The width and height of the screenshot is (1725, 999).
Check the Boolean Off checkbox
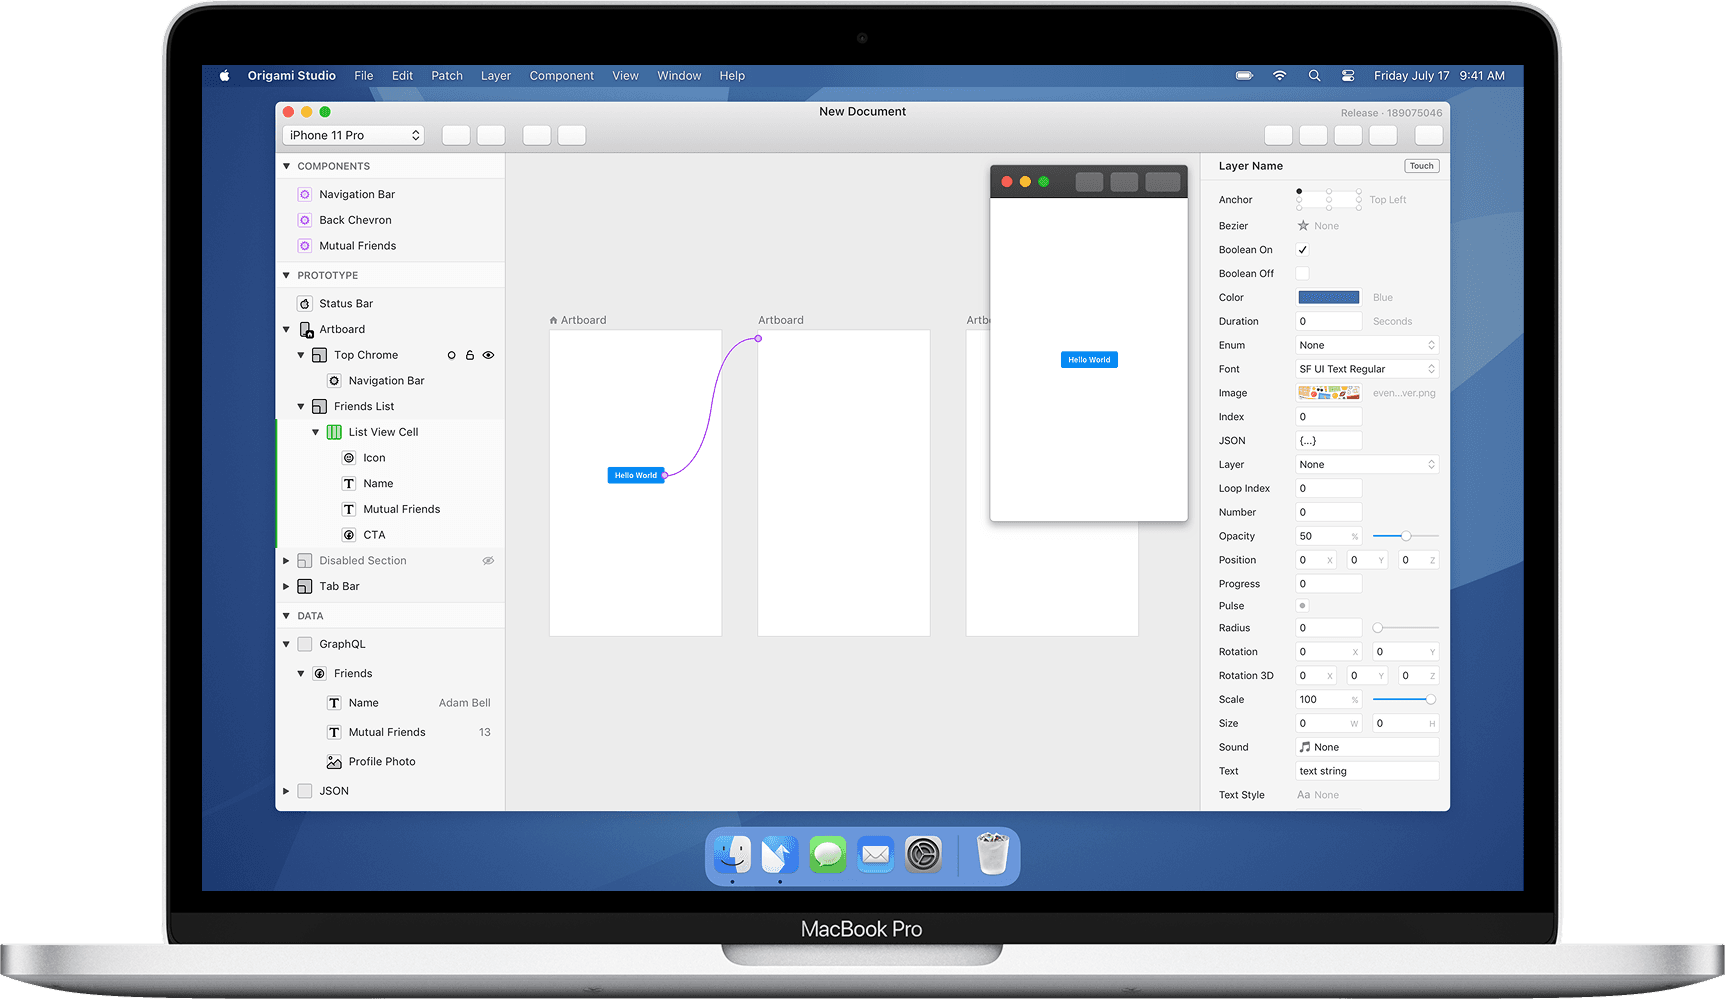pos(1303,274)
